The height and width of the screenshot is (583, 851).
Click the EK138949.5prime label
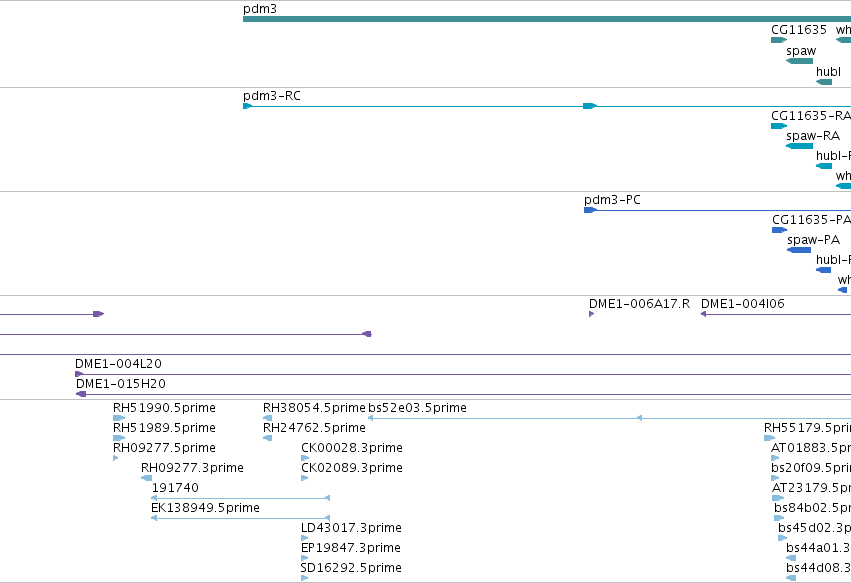[x=205, y=508]
